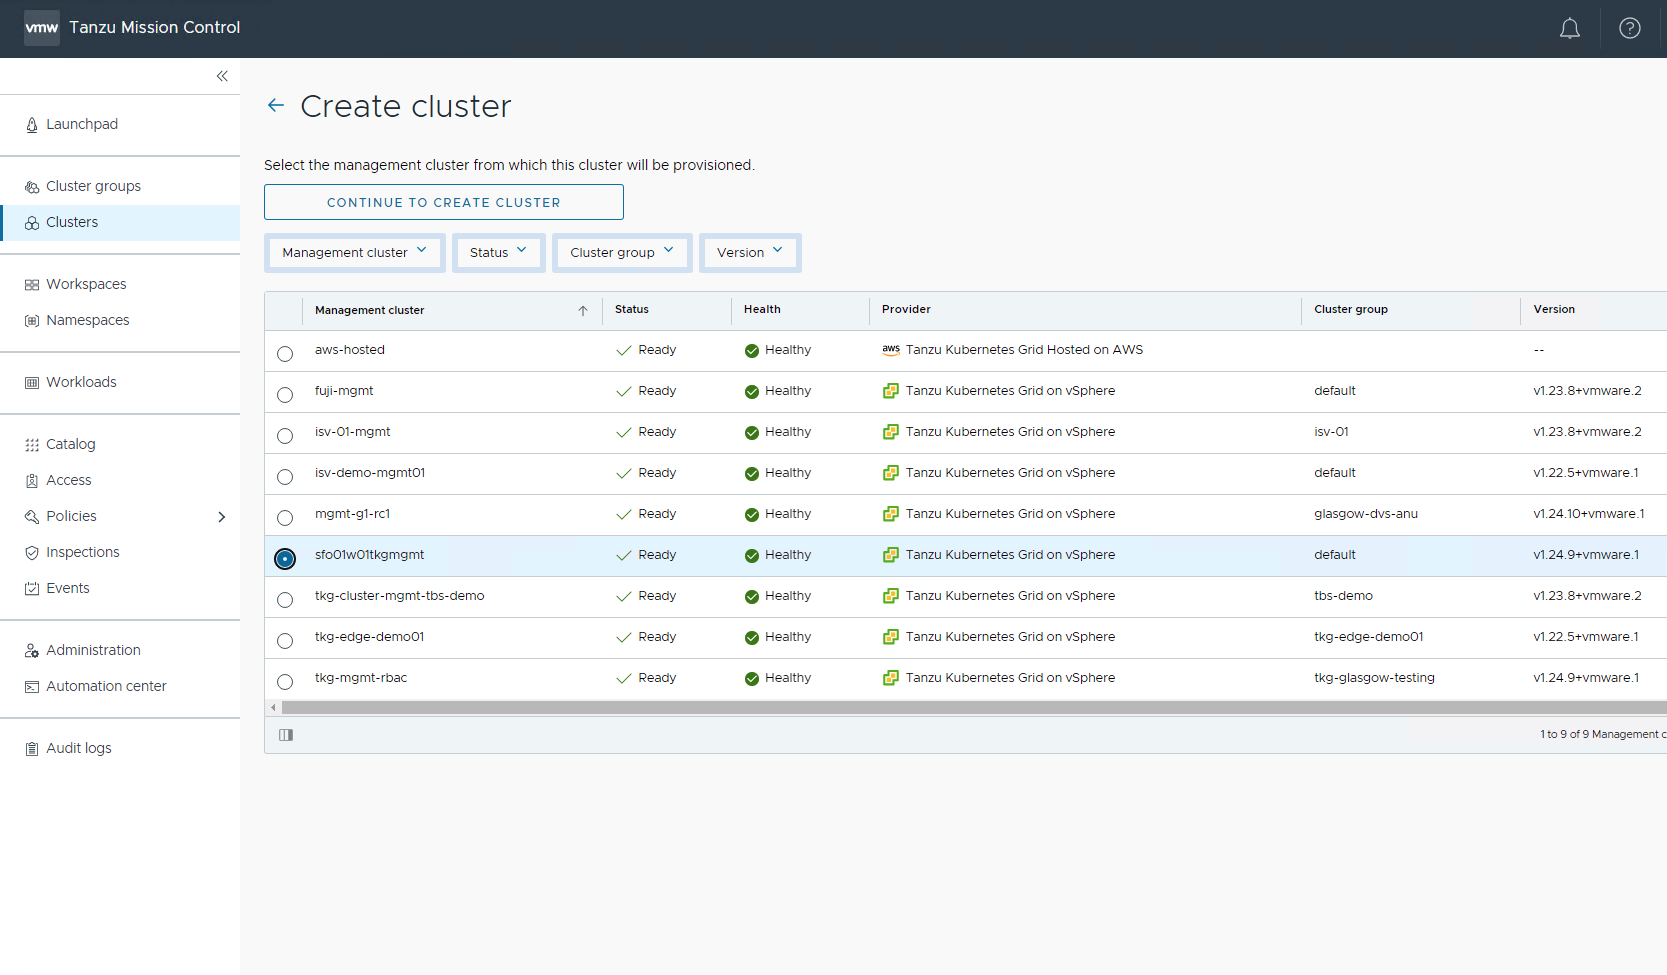This screenshot has width=1667, height=975.
Task: Select the isv-01-mgmt radio button
Action: [285, 436]
